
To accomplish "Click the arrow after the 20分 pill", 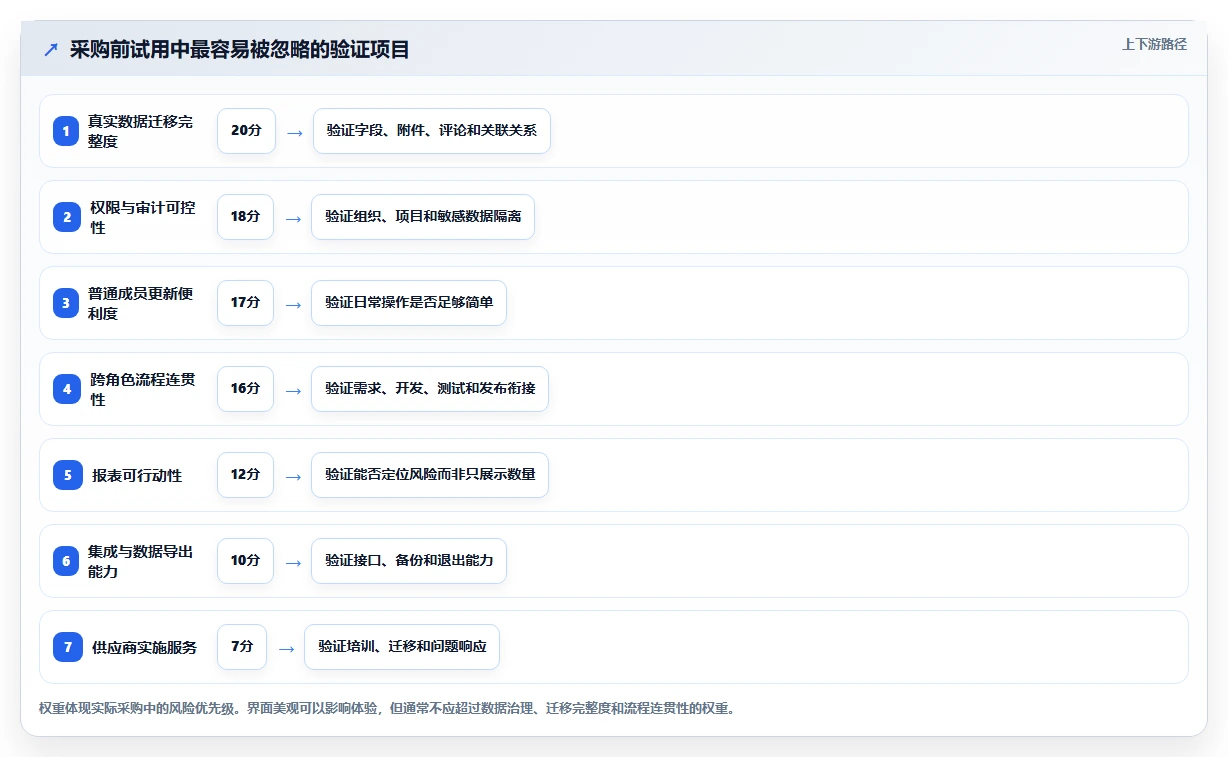I will tap(294, 132).
